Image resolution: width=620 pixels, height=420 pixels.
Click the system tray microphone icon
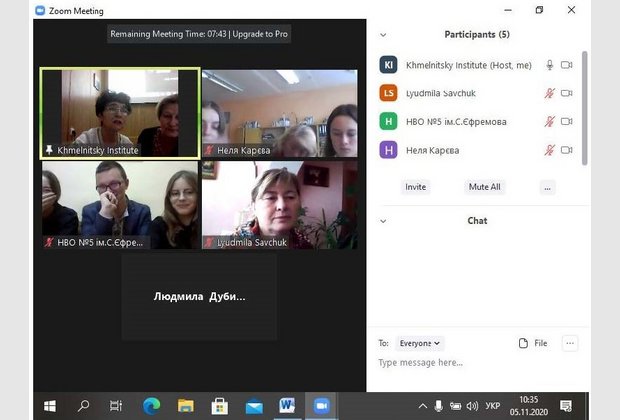point(439,406)
